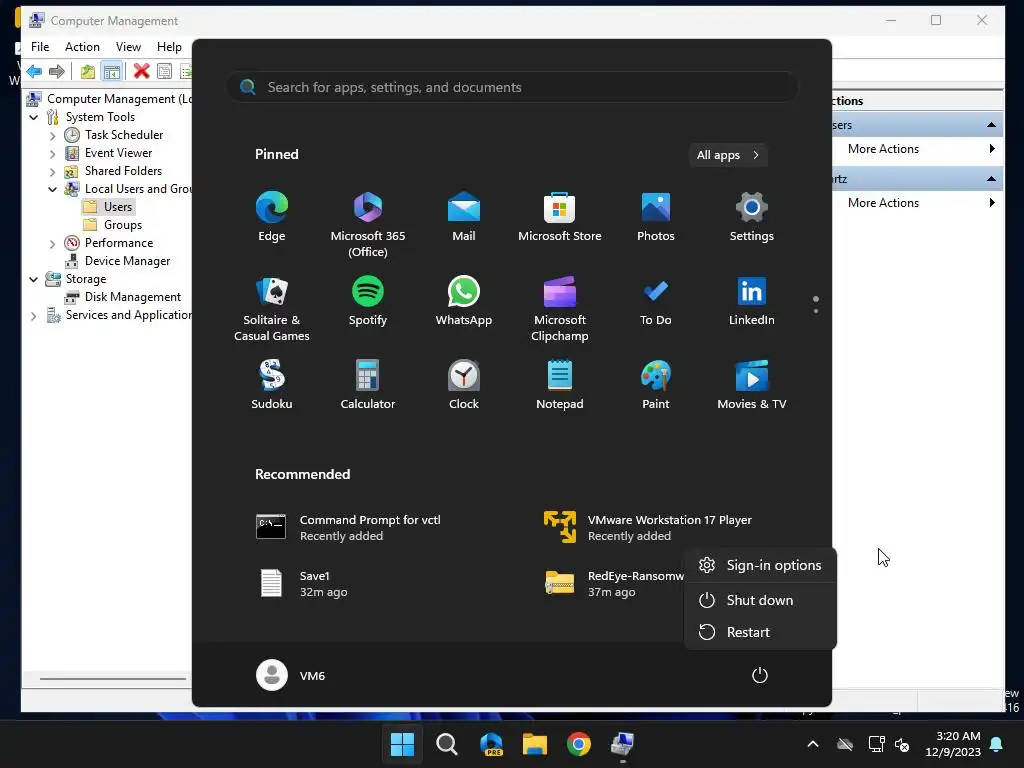1024x768 pixels.
Task: Open Microsoft Store from pinned apps
Action: pyautogui.click(x=560, y=217)
